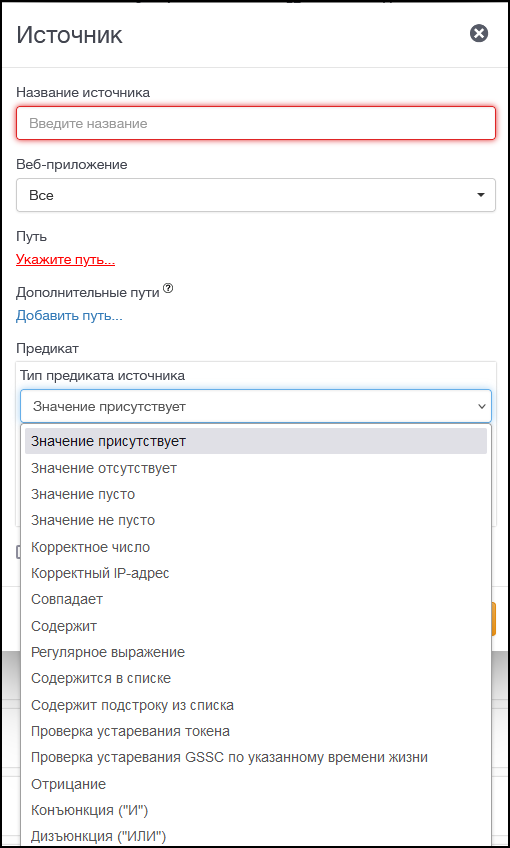Click the Укажите путь... link
The width and height of the screenshot is (510, 848).
point(65,260)
